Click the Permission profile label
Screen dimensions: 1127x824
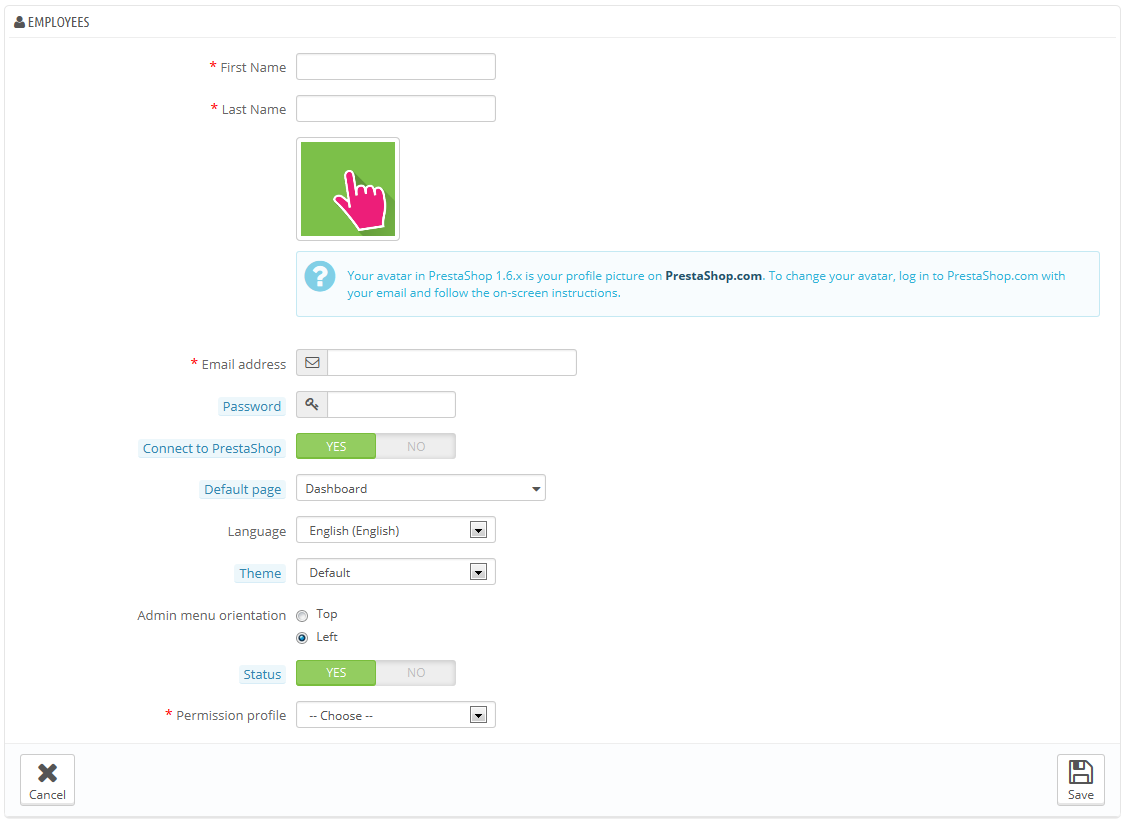click(x=231, y=715)
